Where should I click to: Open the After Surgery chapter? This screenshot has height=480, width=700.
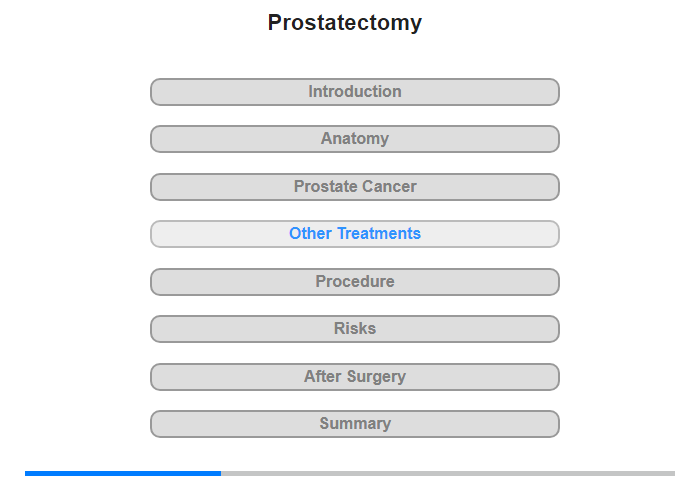click(354, 377)
